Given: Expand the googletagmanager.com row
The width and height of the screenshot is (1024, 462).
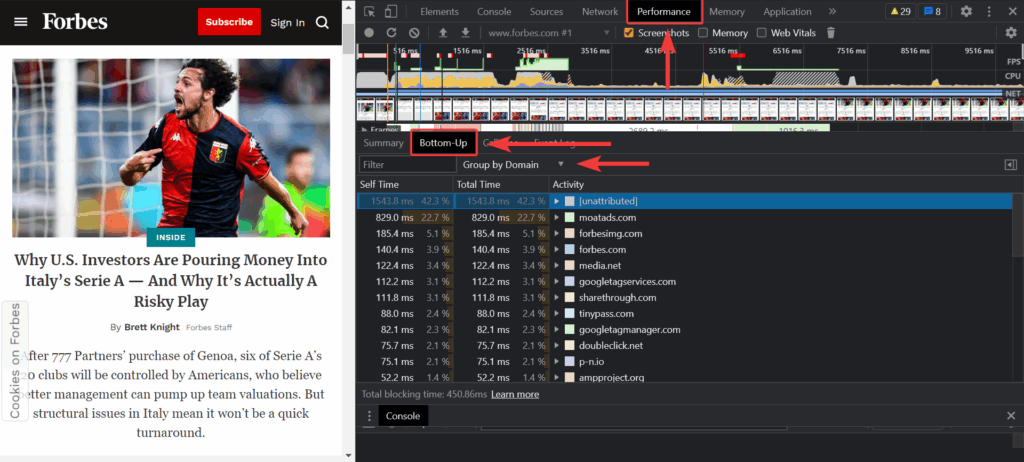Looking at the screenshot, I should (x=557, y=329).
